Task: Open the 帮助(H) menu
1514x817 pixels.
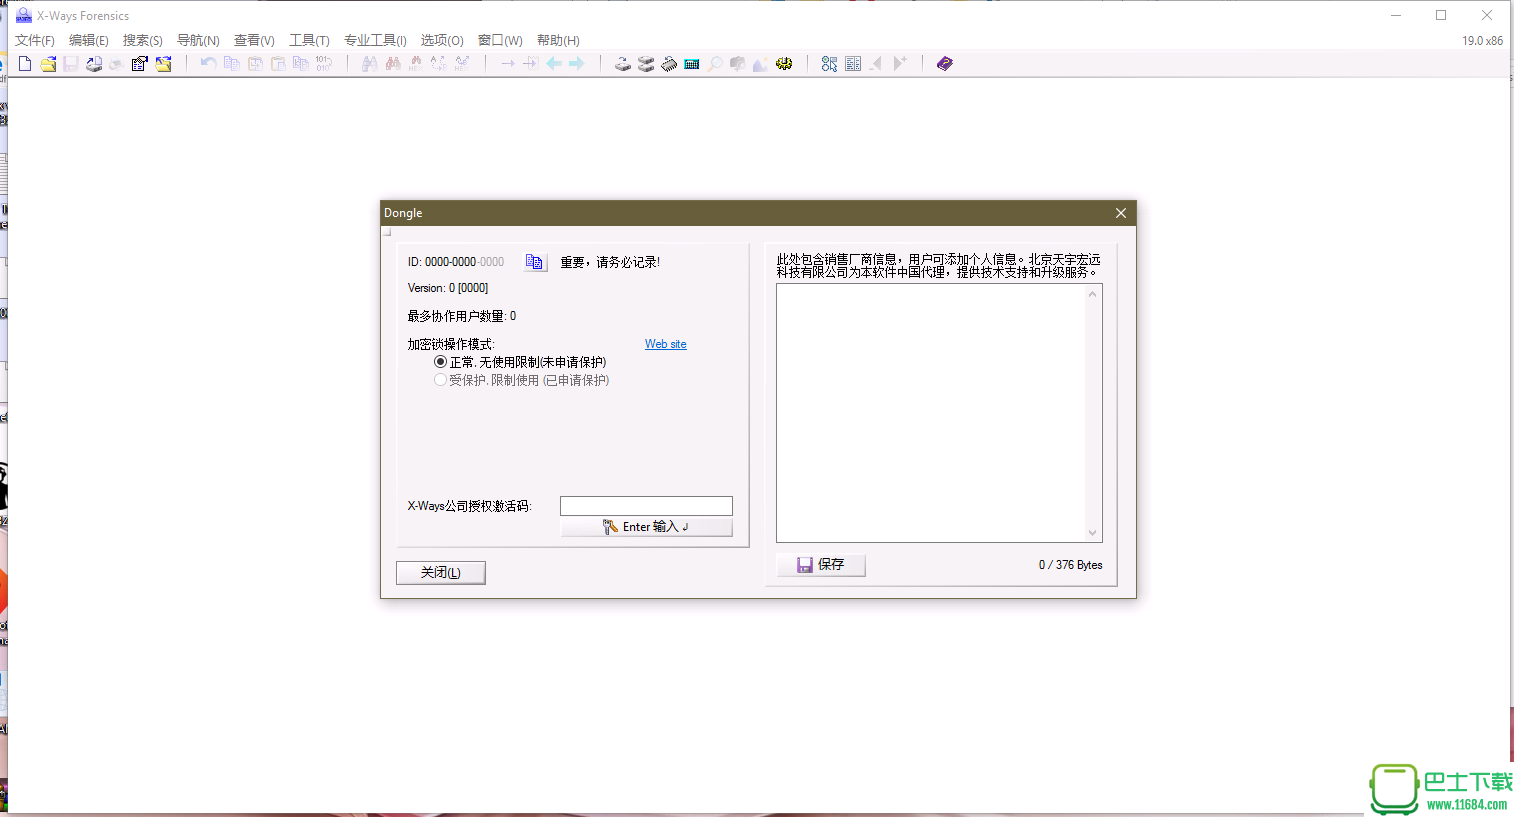Action: click(558, 40)
